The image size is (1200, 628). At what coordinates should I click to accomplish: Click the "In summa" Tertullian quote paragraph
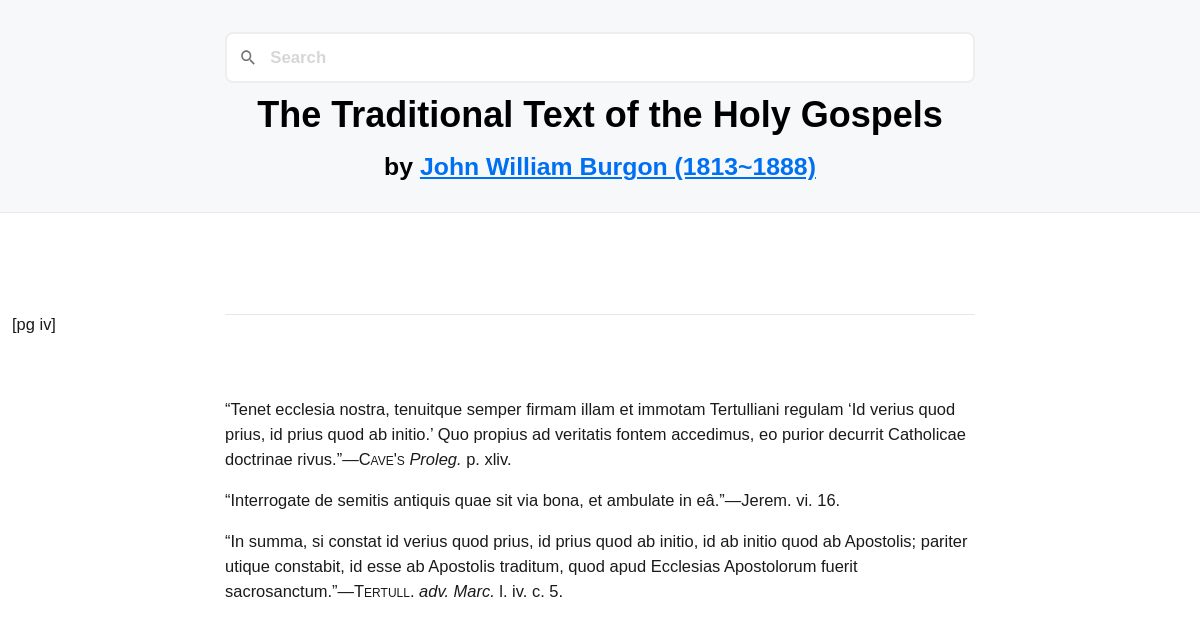595,565
